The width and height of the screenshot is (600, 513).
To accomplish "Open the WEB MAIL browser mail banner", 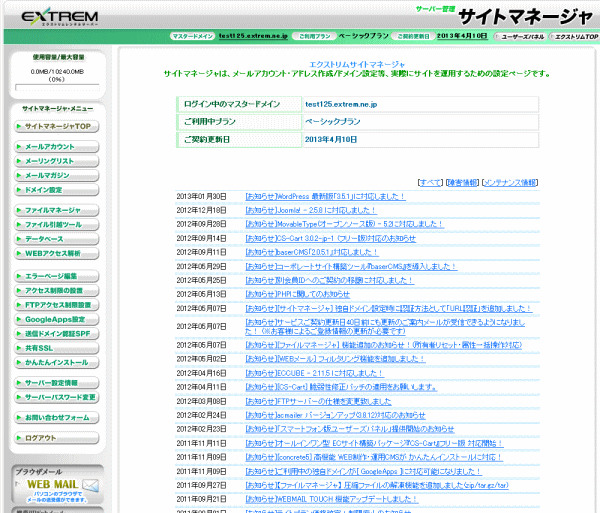I will click(56, 487).
